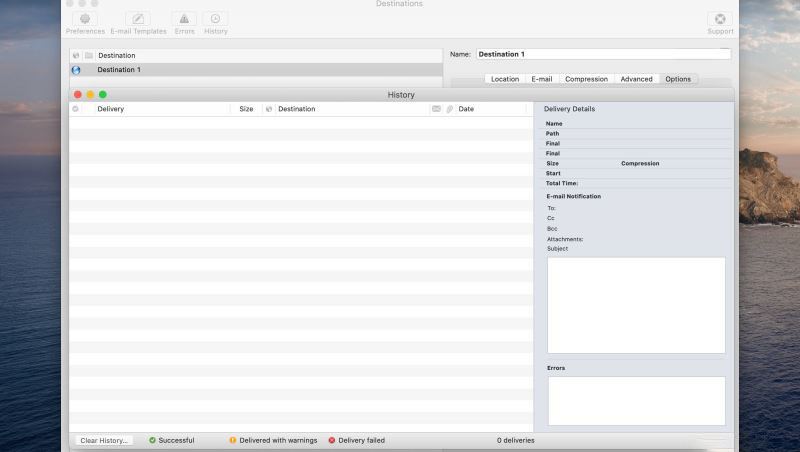Switch to the Options tab
The width and height of the screenshot is (800, 452).
click(x=678, y=79)
